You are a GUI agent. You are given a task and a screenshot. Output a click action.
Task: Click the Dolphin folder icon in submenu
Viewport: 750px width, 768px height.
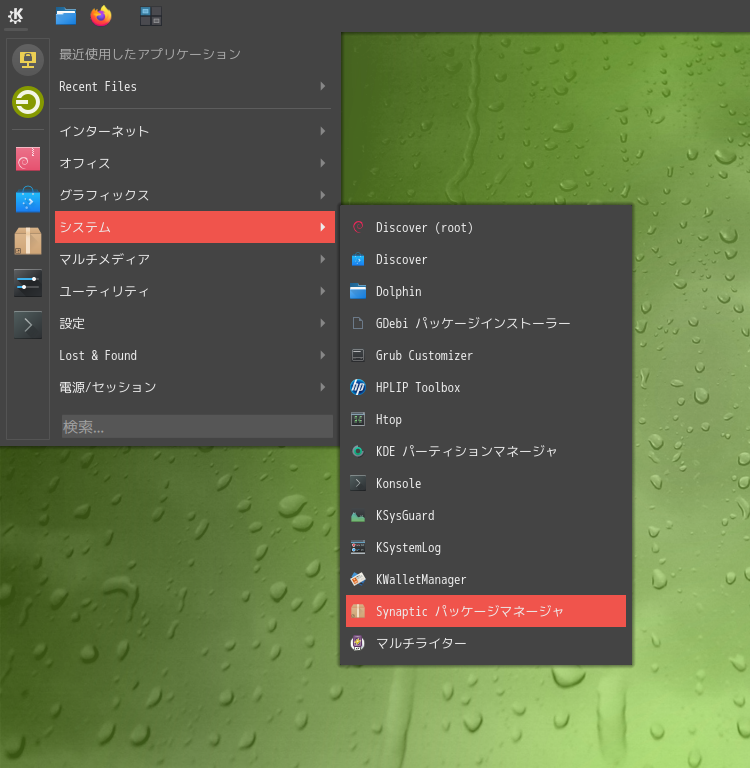point(358,291)
